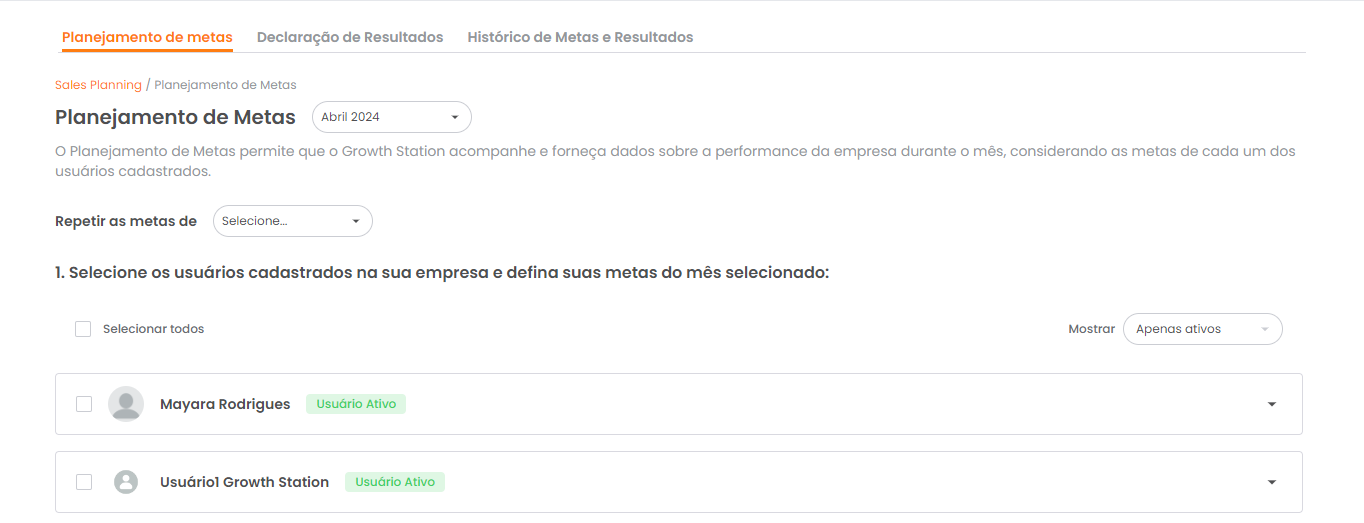
Task: Toggle the Selecionar todos checkbox
Action: click(x=83, y=329)
